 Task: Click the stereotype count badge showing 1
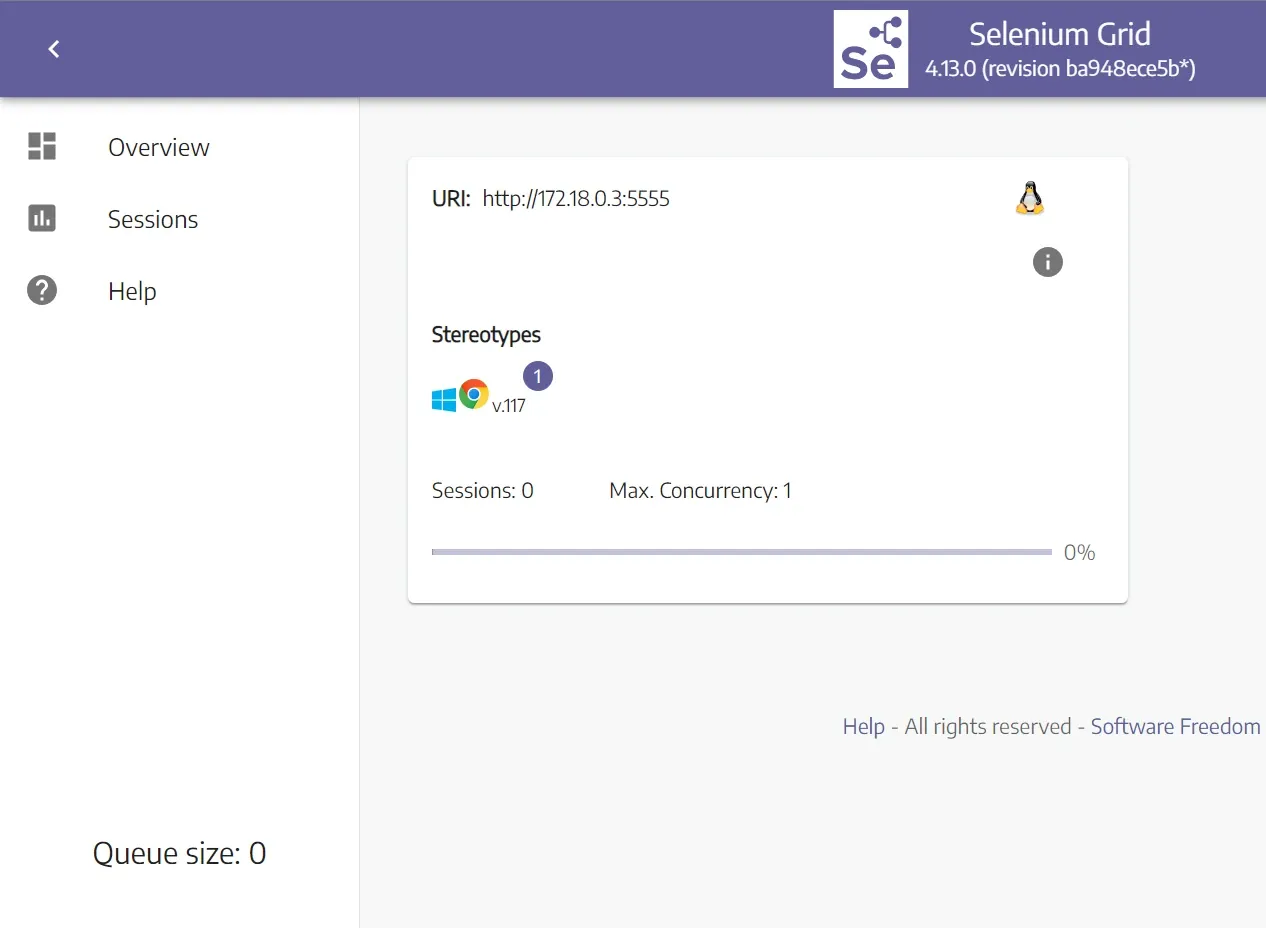pos(537,376)
